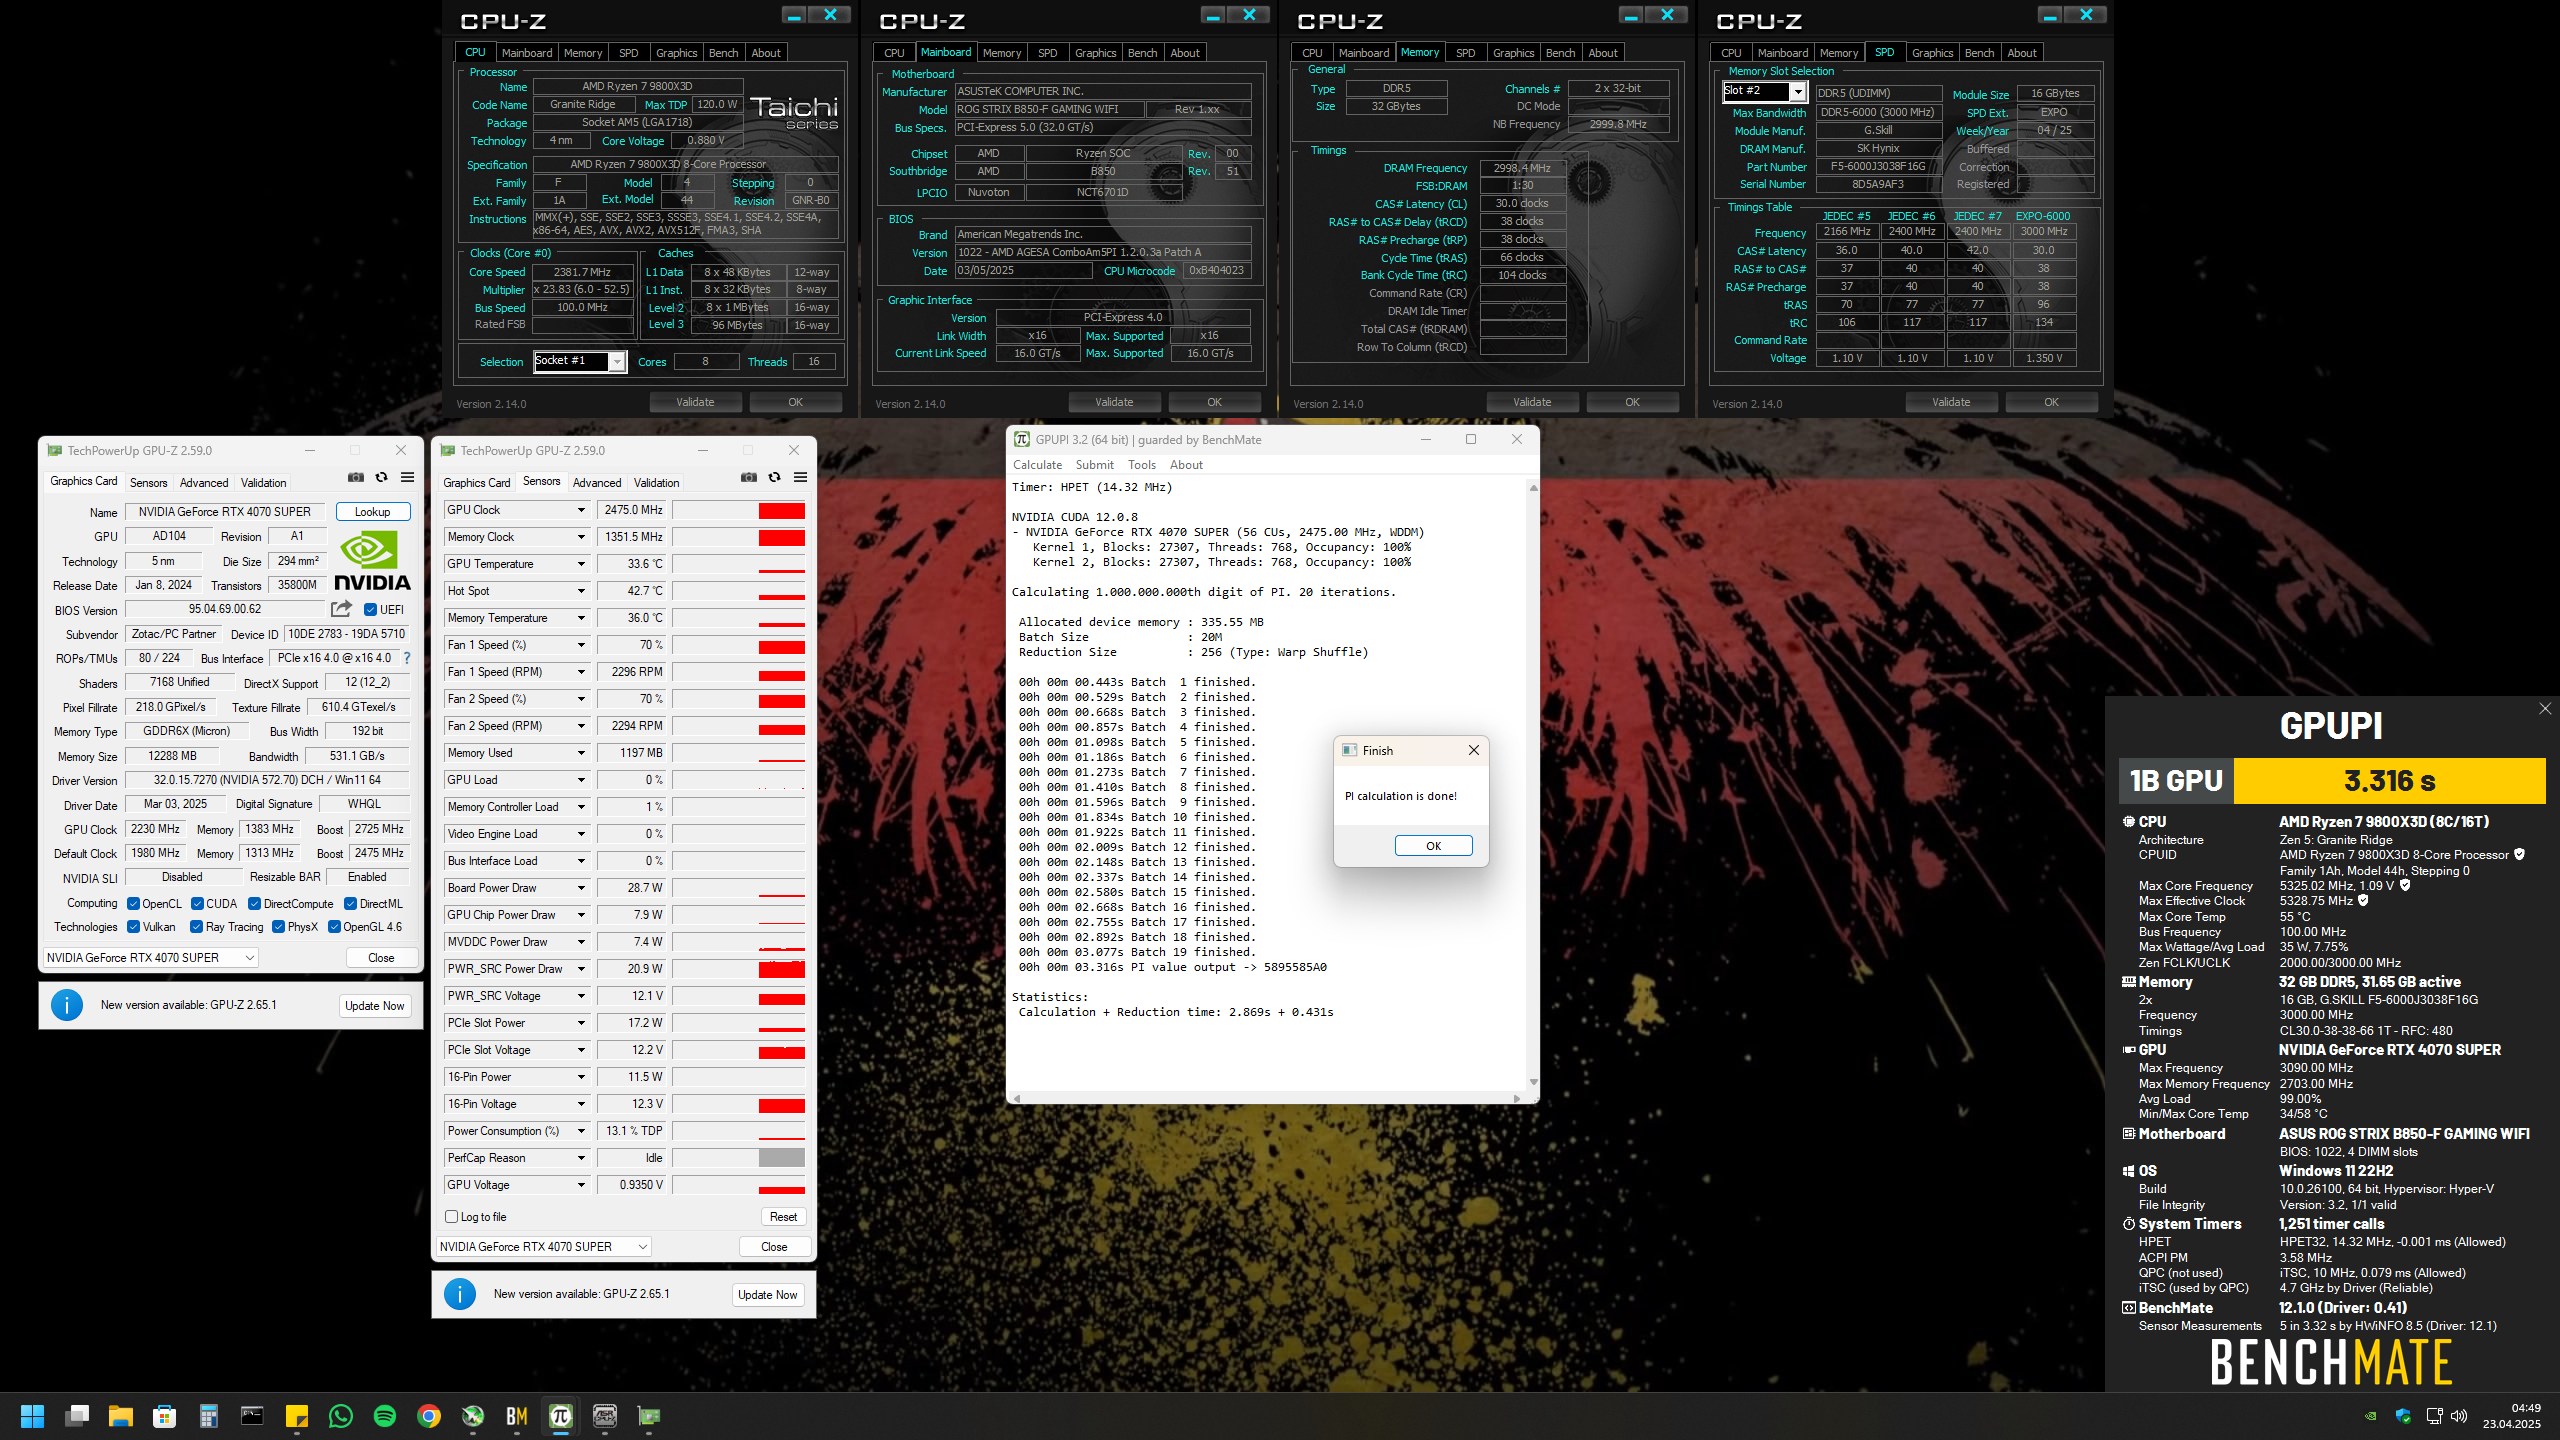Toggle the OpenCL checkbox
This screenshot has height=1440, width=2560.
[133, 904]
